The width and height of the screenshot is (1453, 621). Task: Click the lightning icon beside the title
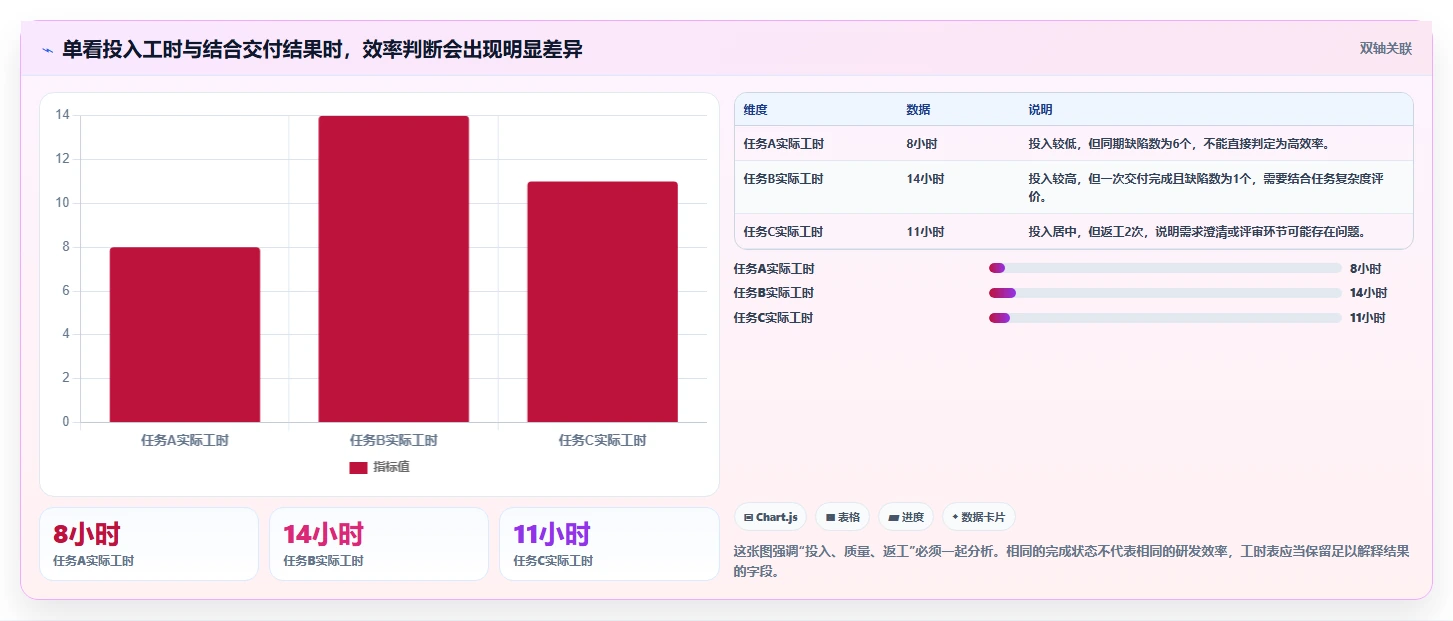[47, 50]
